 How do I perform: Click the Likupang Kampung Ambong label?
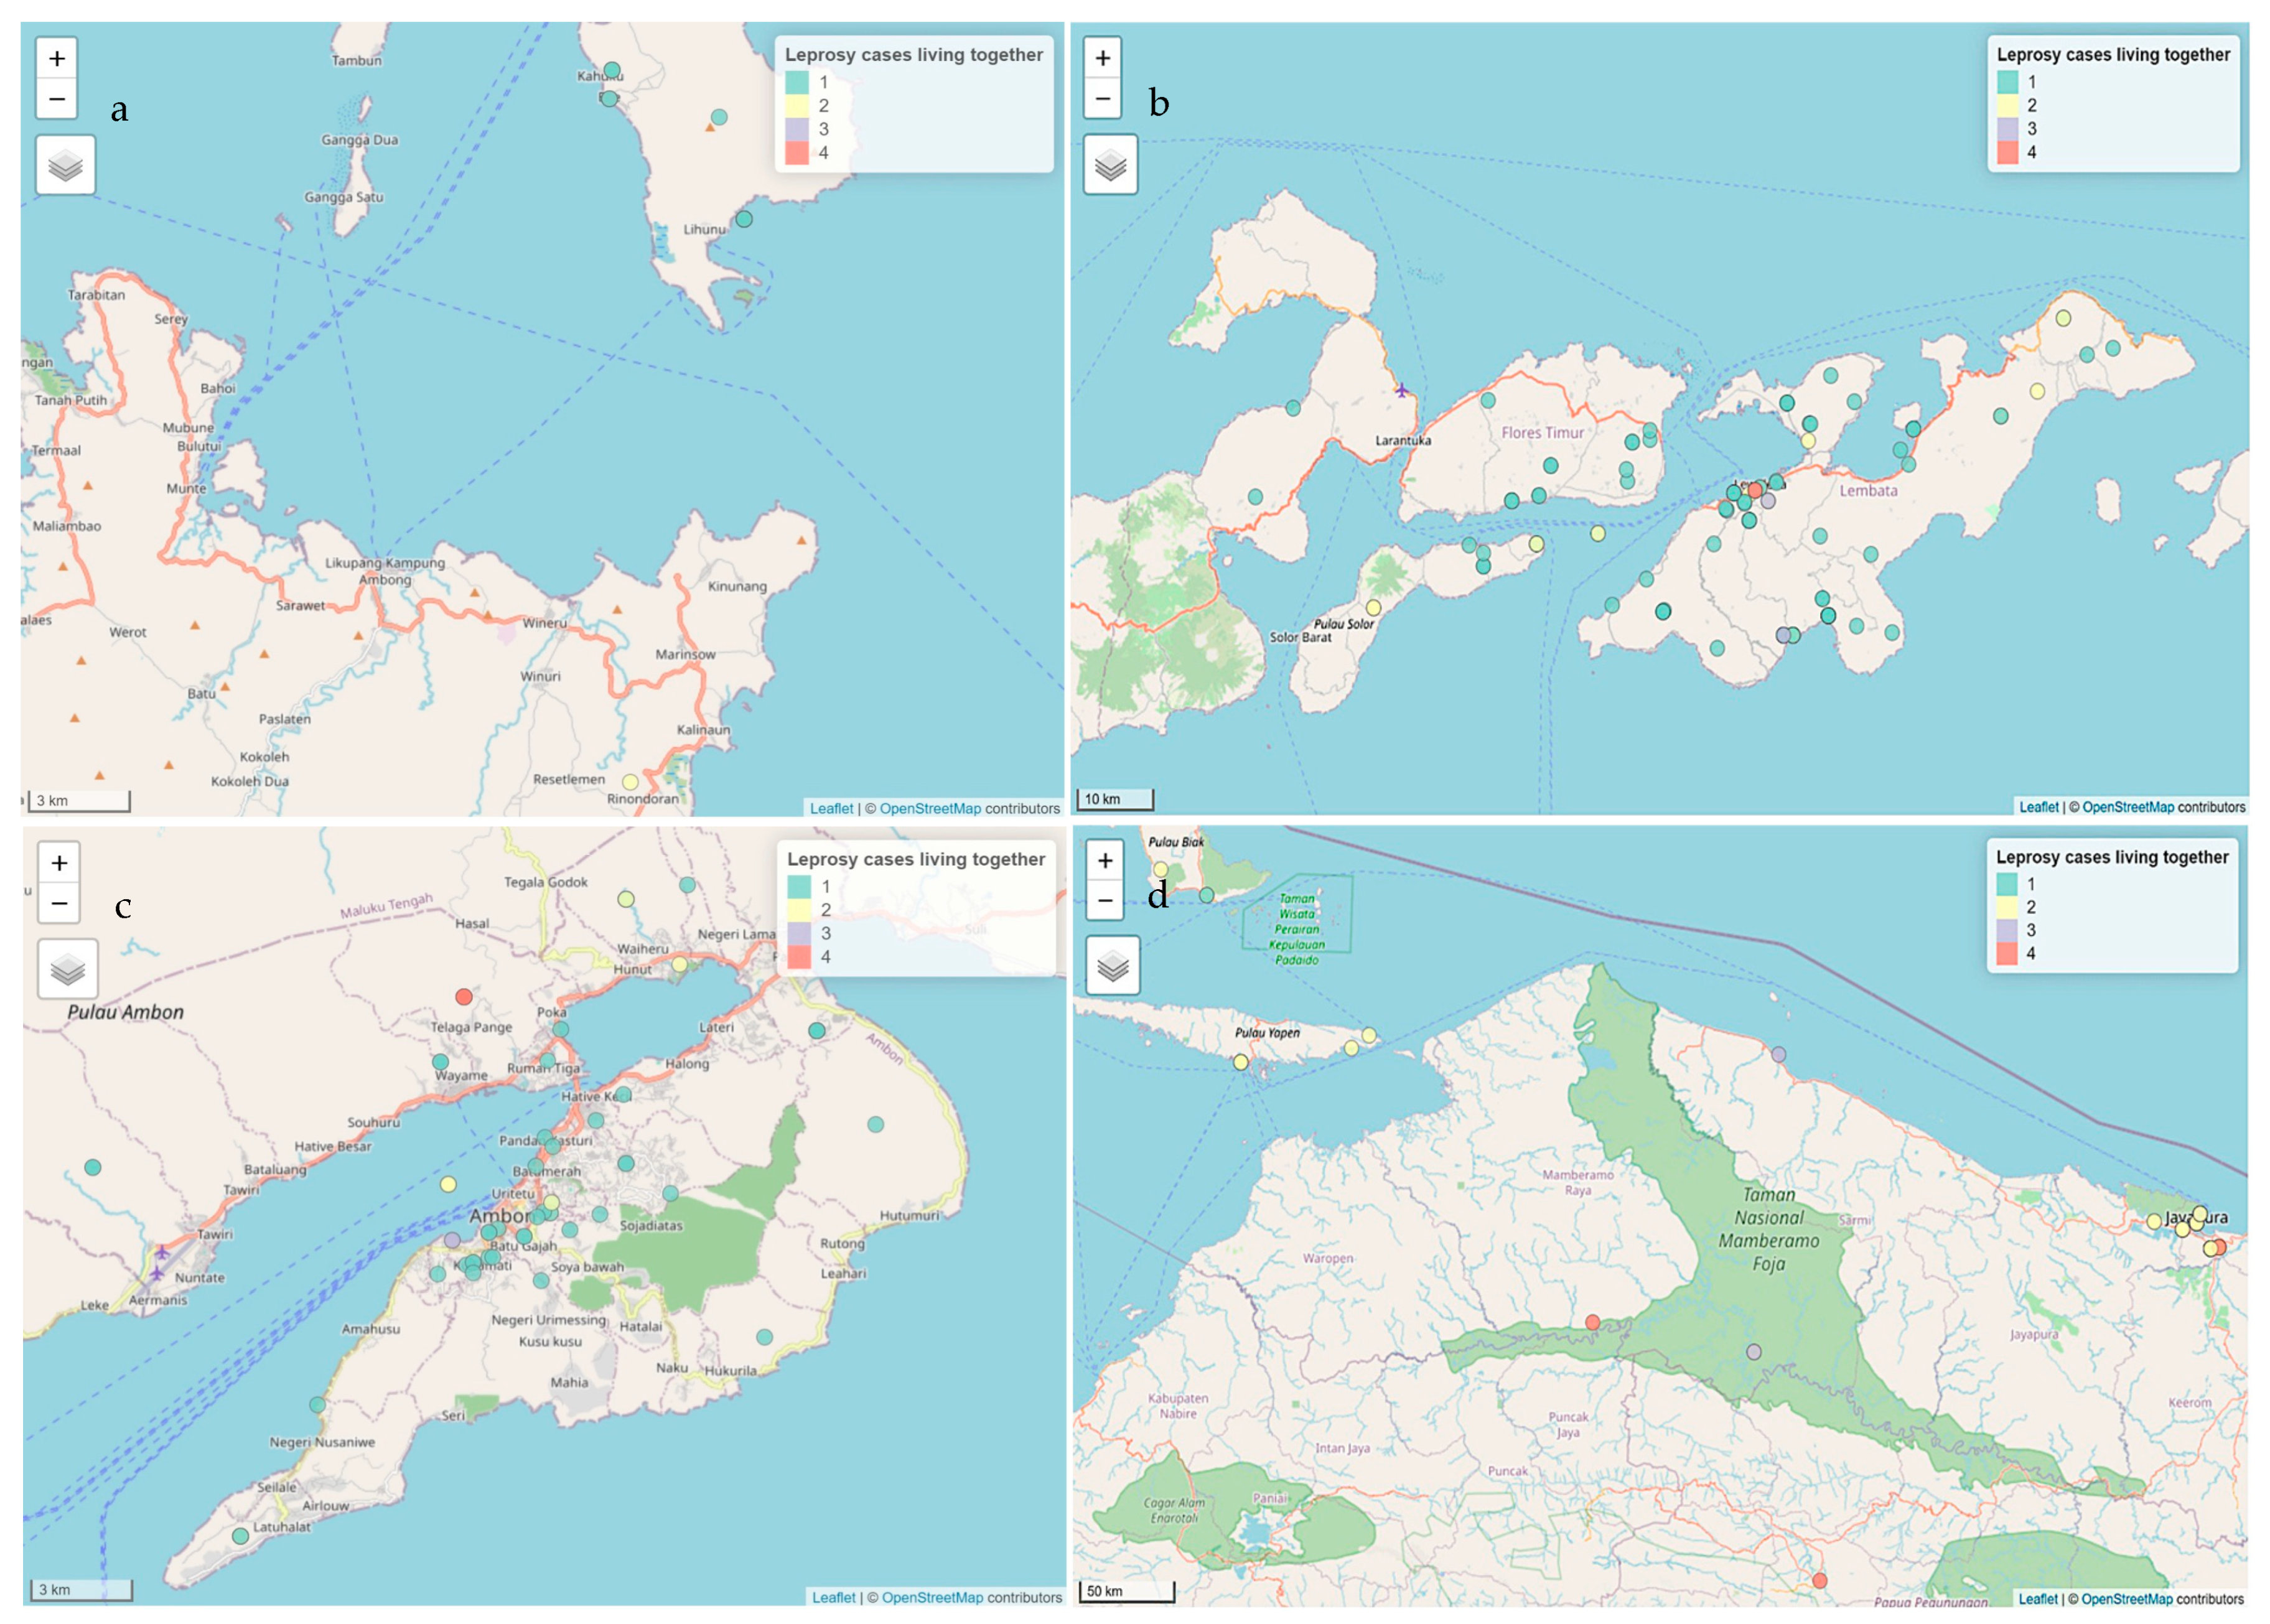tap(385, 571)
